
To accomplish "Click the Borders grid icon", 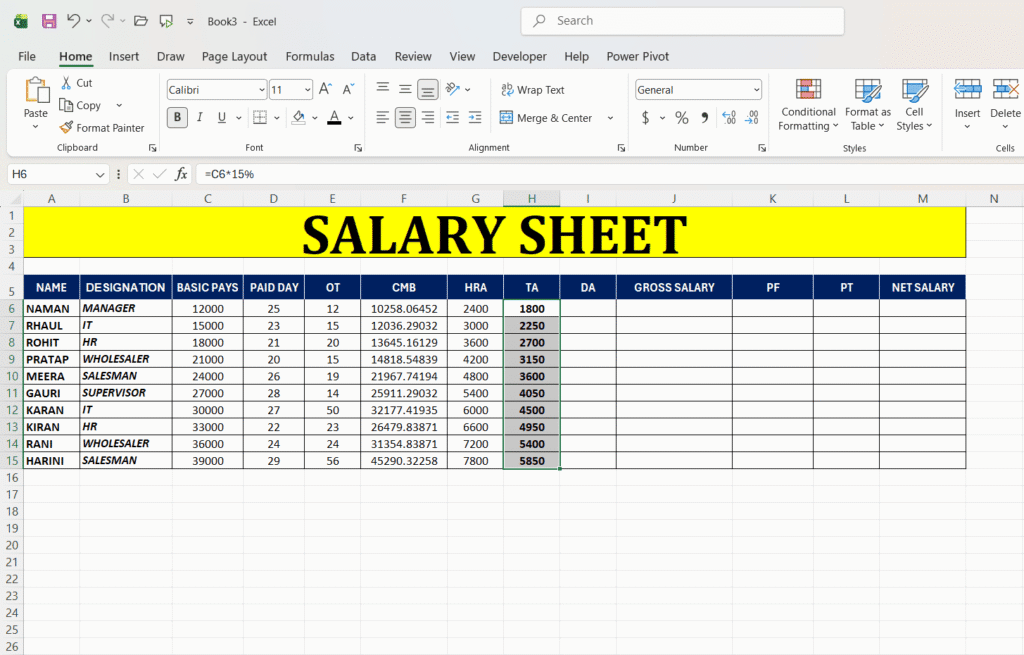I will [x=260, y=118].
